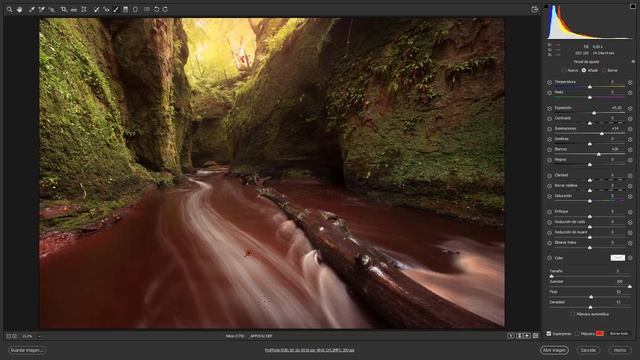Viewport: 640px width, 360px height.
Task: Increase Reducción de ruido plus icon
Action: click(x=630, y=222)
